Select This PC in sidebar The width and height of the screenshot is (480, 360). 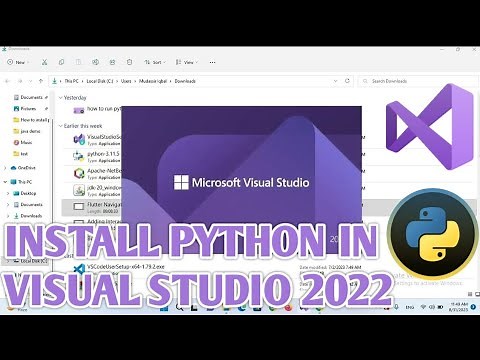(22, 182)
